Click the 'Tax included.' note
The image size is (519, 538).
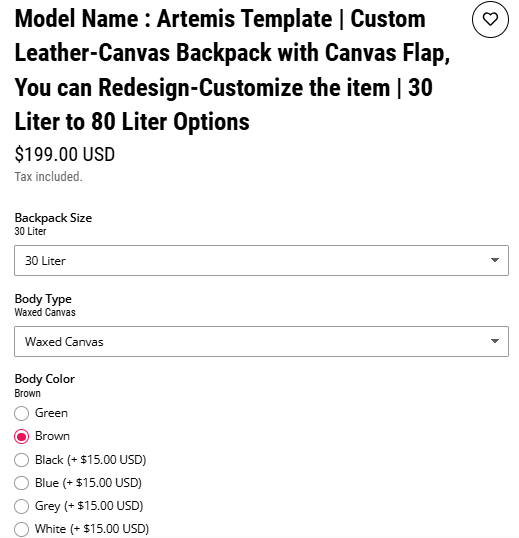point(48,177)
